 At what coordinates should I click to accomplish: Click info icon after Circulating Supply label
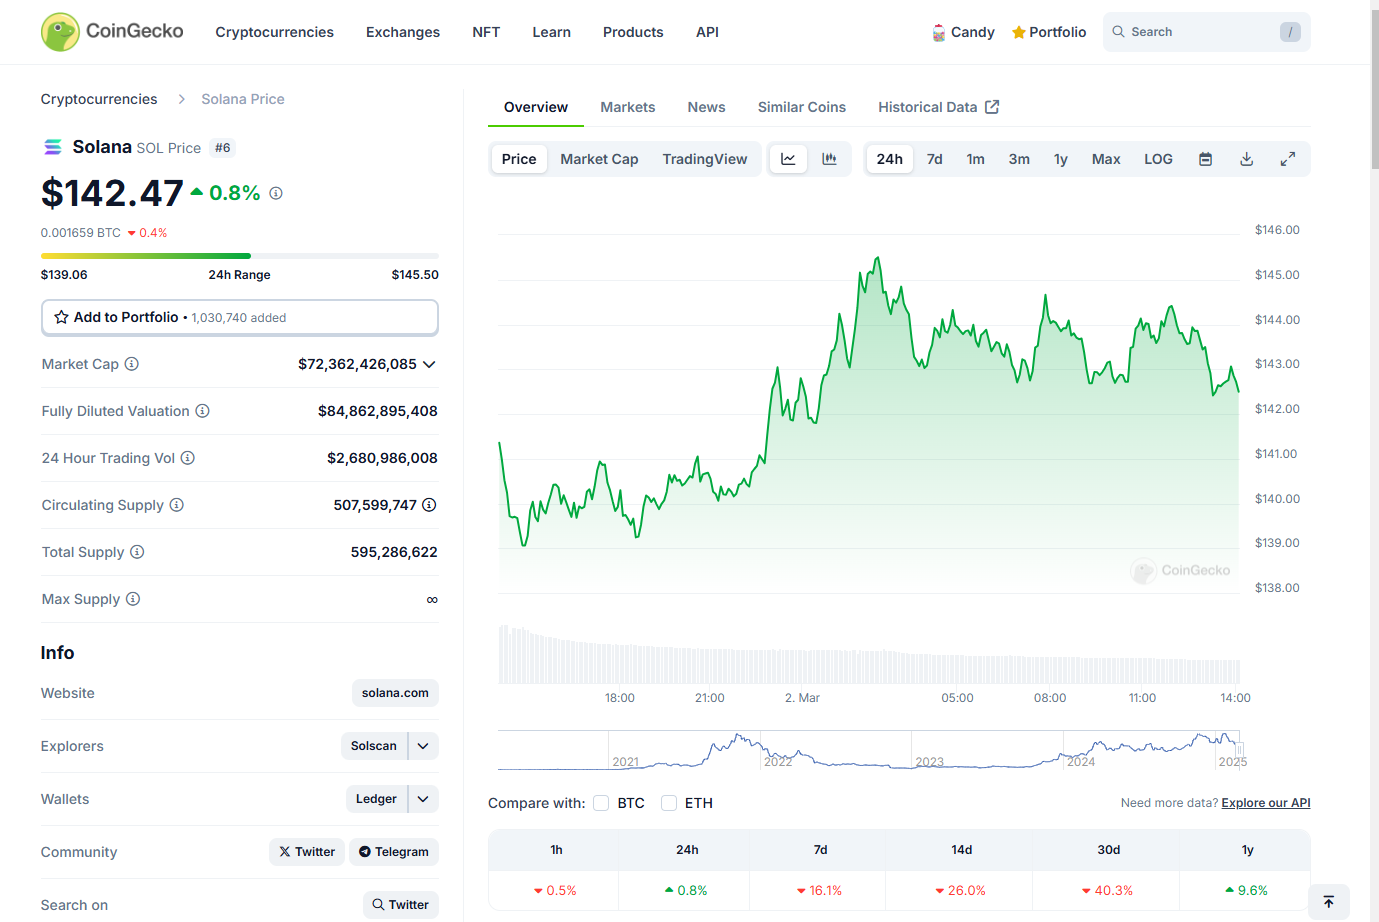coord(177,505)
